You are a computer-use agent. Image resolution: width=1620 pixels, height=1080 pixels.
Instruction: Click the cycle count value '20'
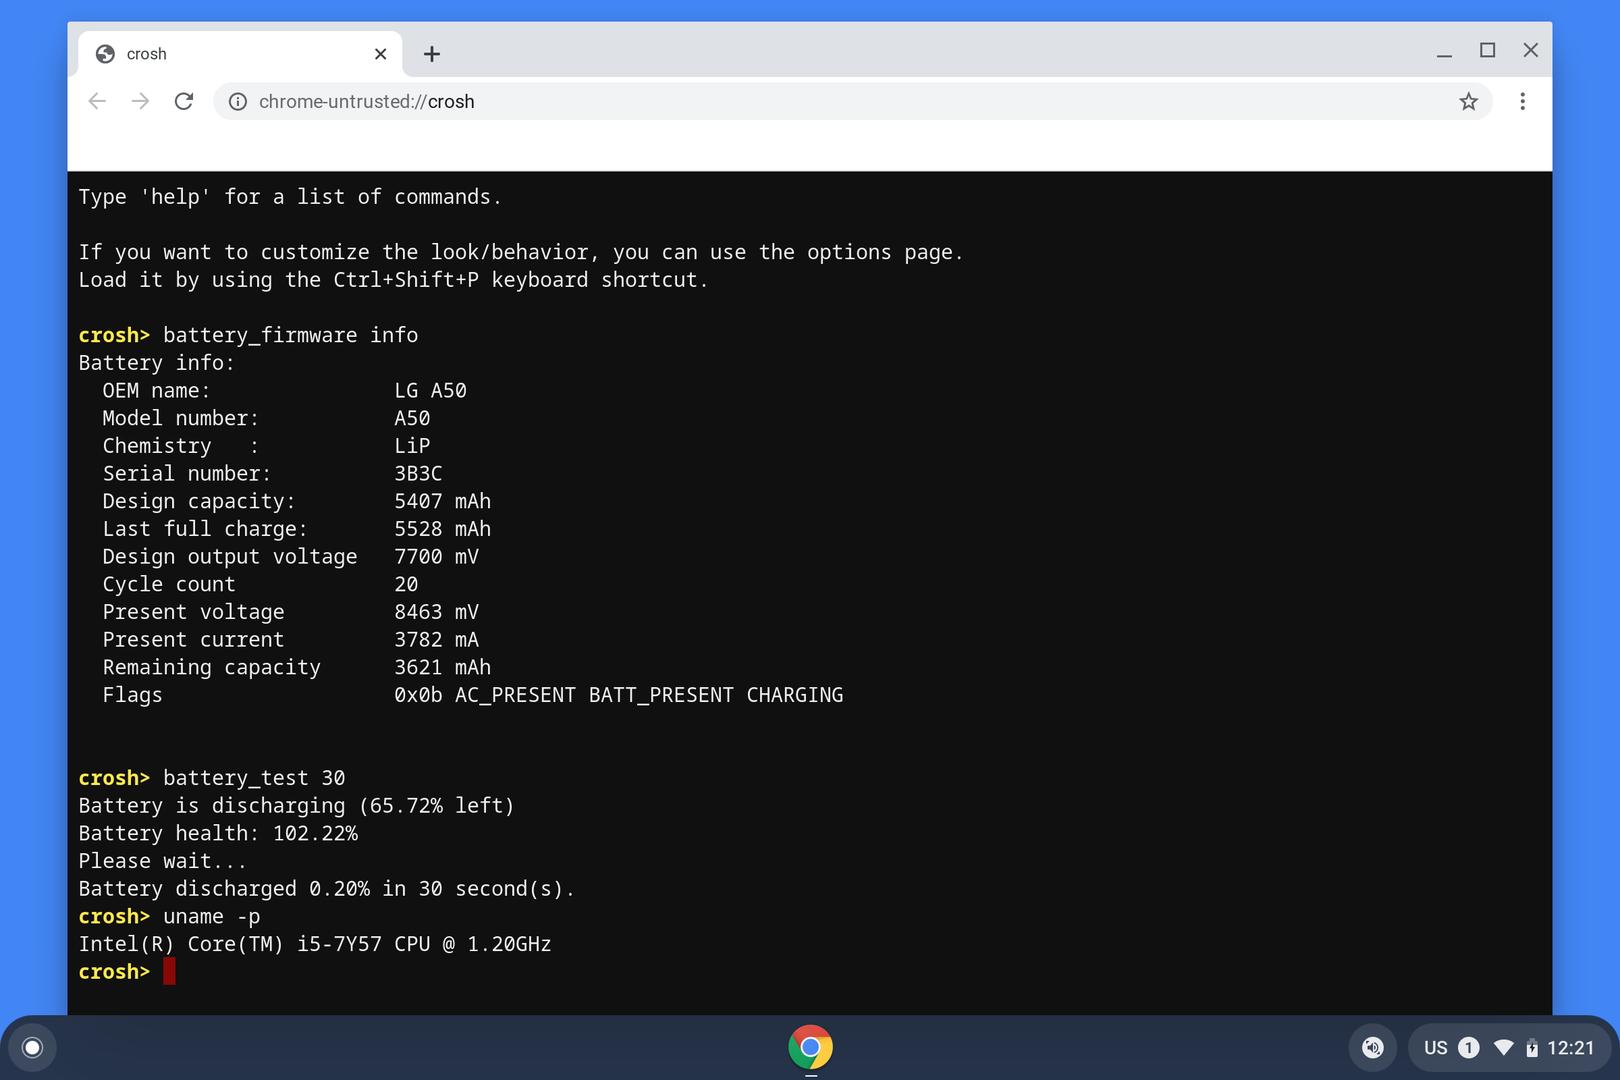pyautogui.click(x=406, y=584)
